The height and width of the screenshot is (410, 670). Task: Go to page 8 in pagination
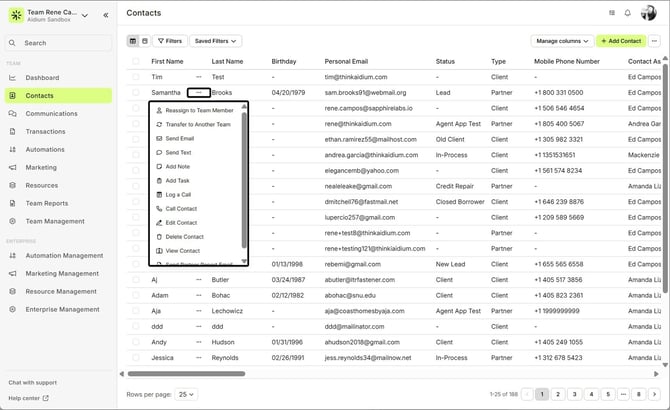point(638,394)
